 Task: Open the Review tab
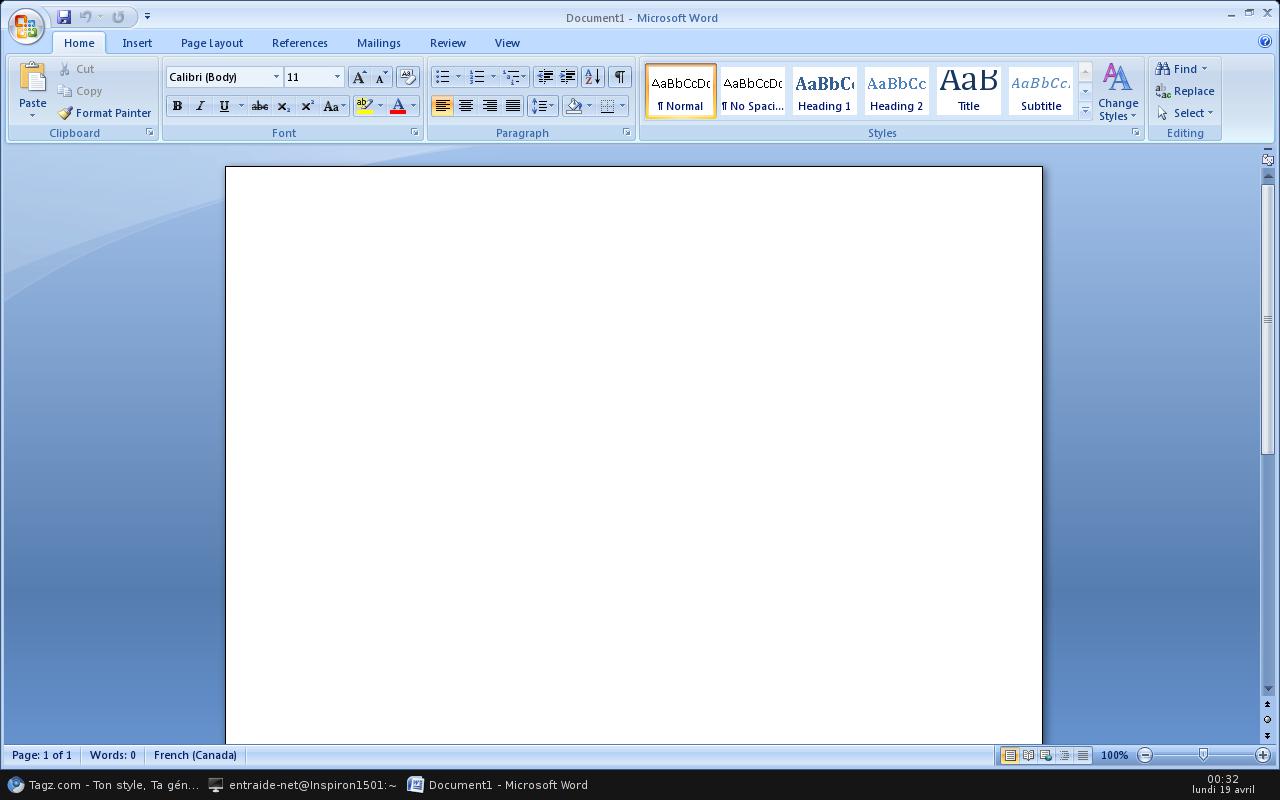tap(448, 43)
